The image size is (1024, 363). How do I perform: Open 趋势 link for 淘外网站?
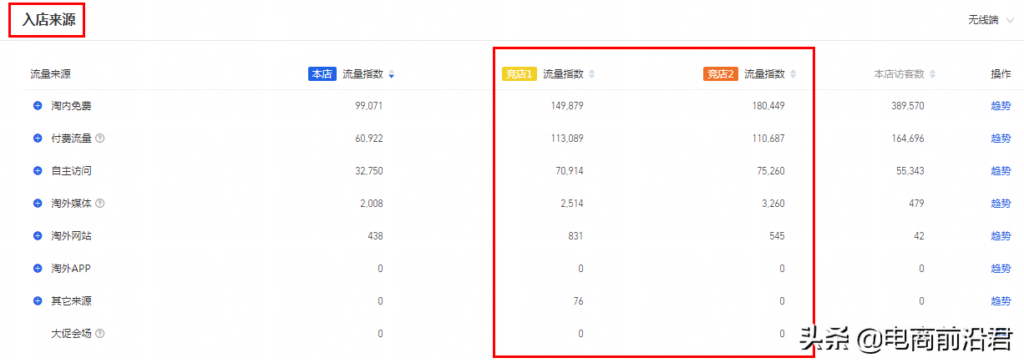click(x=1000, y=236)
